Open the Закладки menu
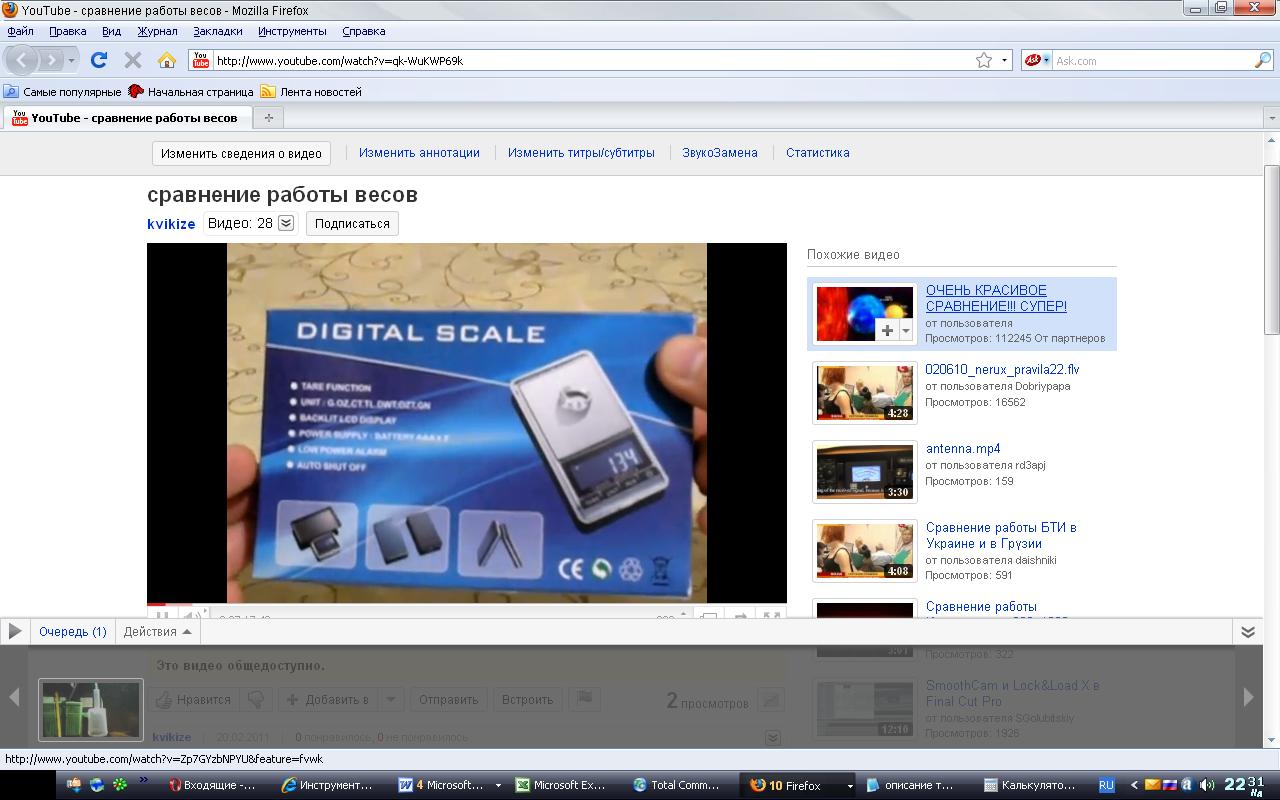This screenshot has height=800, width=1280. coord(217,31)
